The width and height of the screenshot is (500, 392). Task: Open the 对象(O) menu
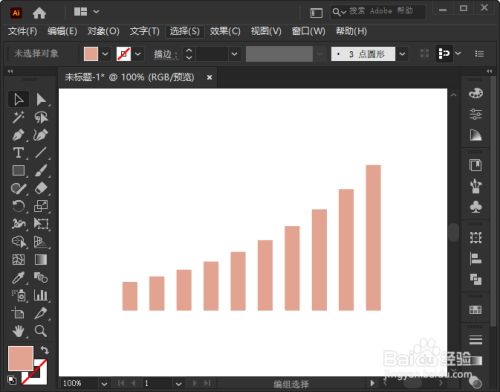(x=103, y=31)
